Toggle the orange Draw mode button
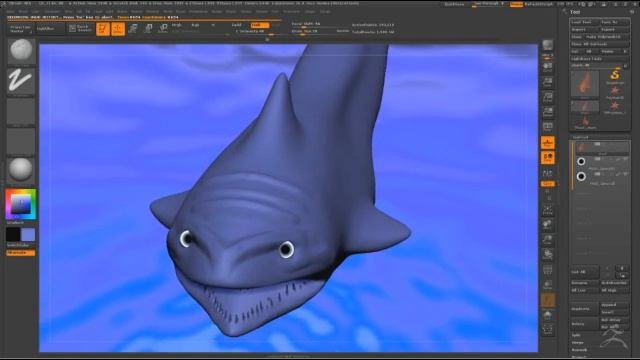The height and width of the screenshot is (360, 640). (118, 29)
